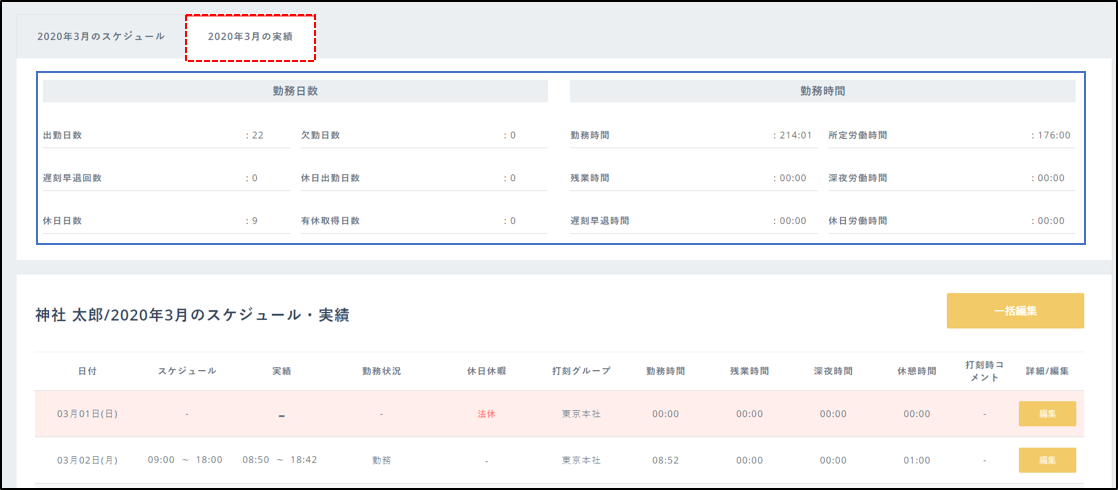Click the 深夜時間 column header
The image size is (1118, 490).
pyautogui.click(x=833, y=371)
